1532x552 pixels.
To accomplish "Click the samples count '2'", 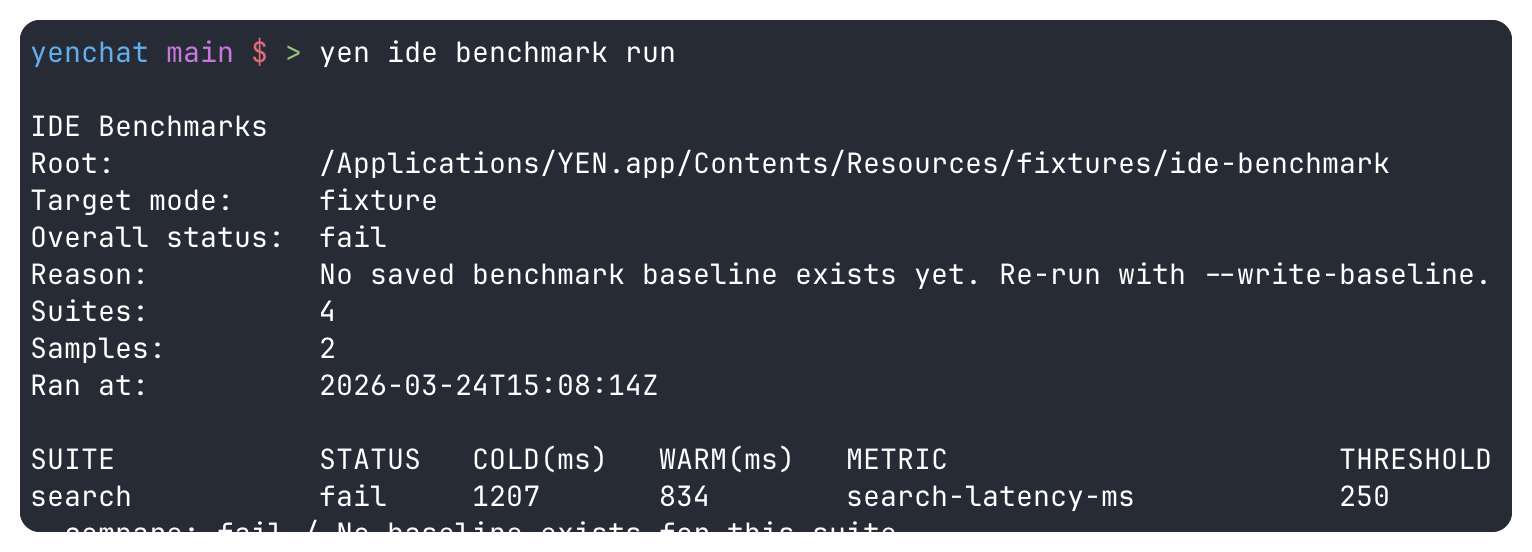I will [328, 349].
